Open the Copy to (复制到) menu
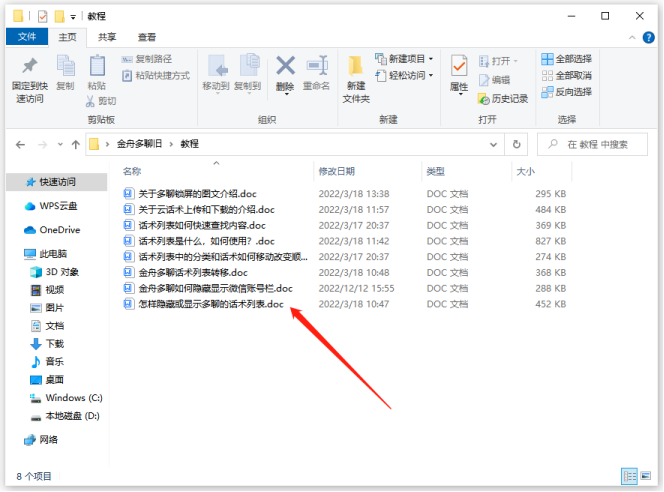 click(248, 73)
